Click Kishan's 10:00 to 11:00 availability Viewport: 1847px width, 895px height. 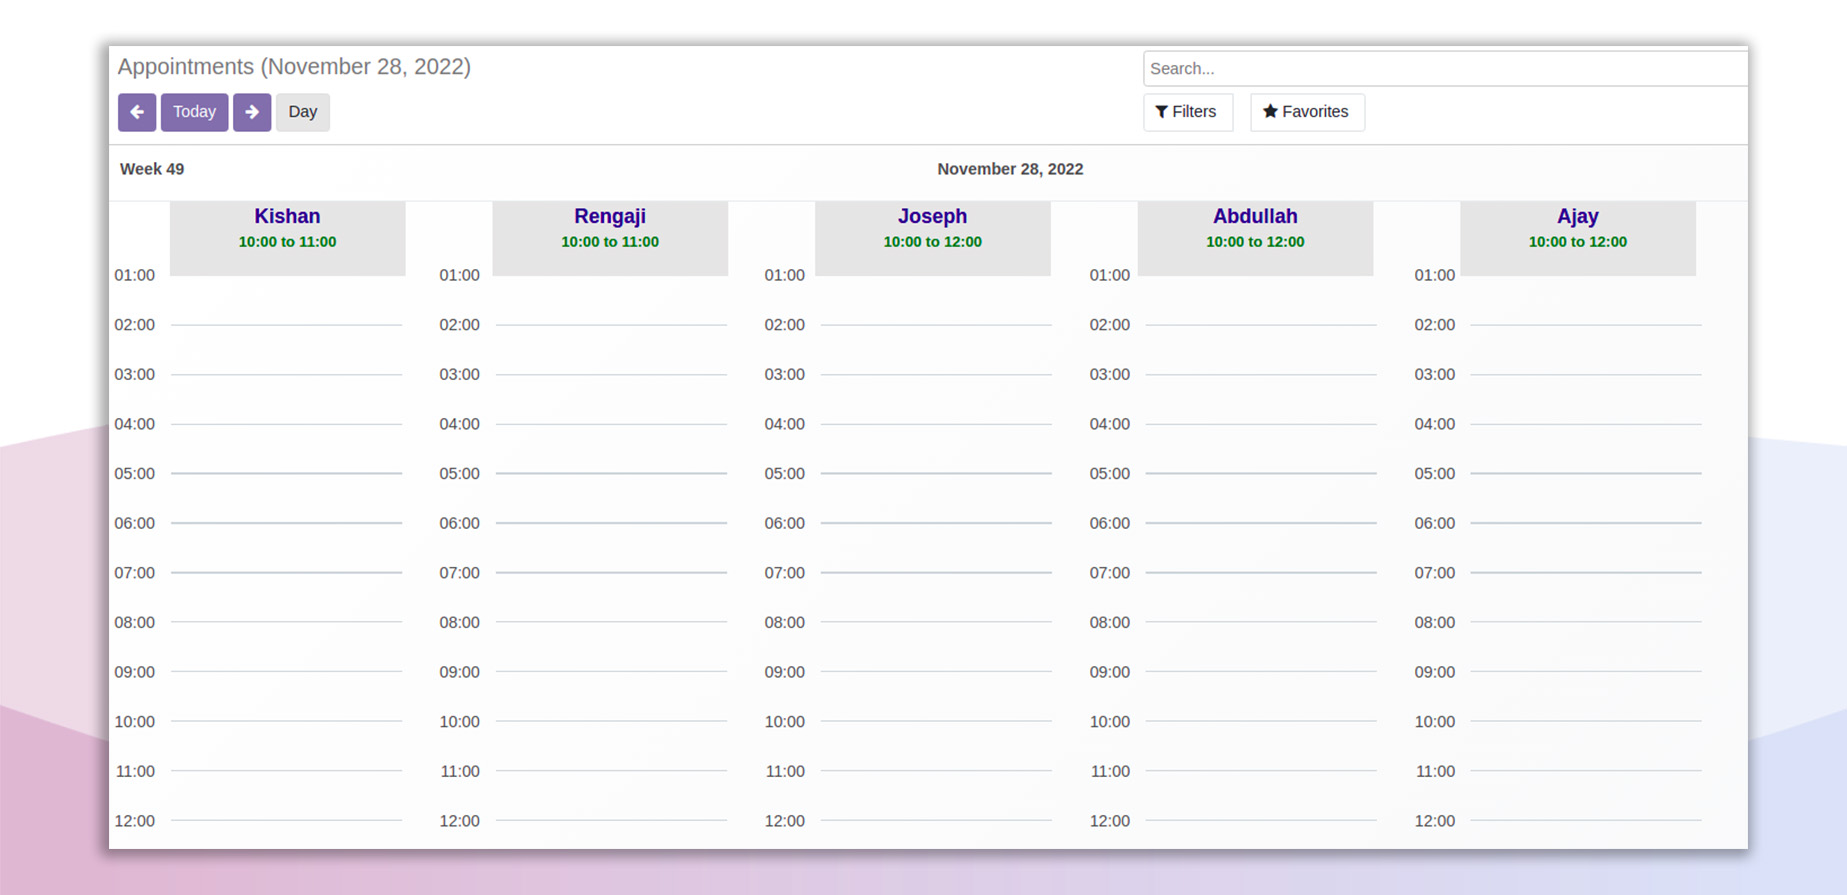click(x=287, y=242)
